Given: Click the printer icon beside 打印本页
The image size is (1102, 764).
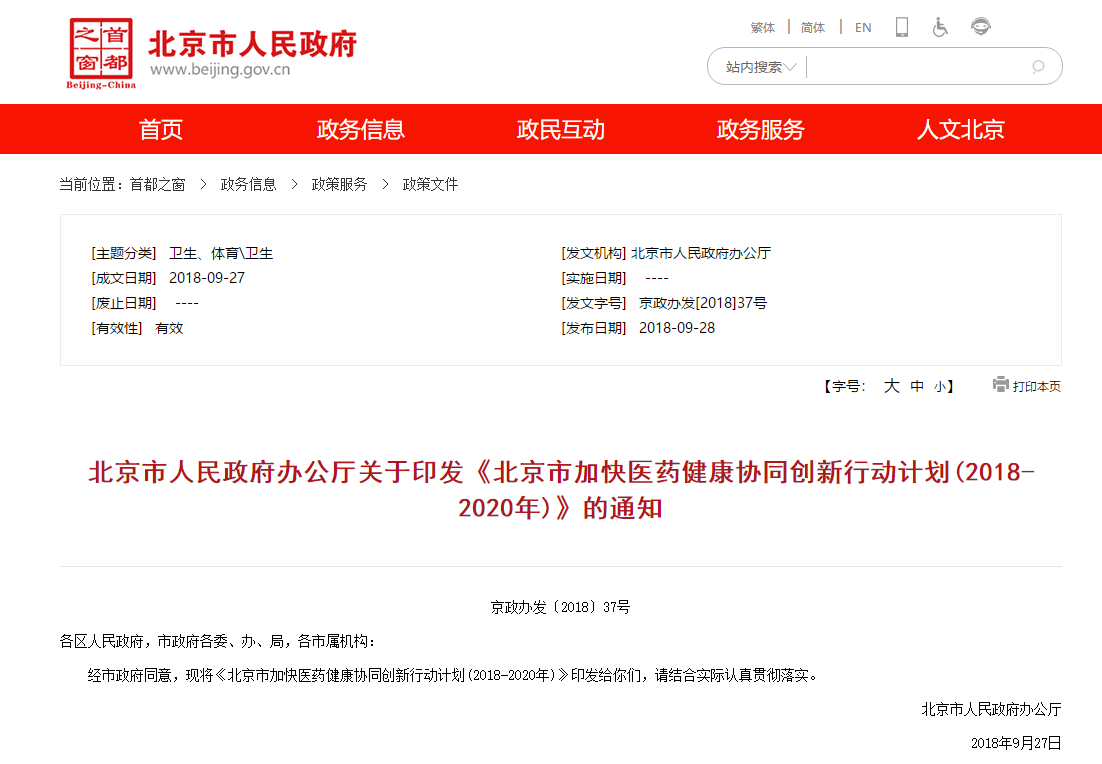Looking at the screenshot, I should click(1000, 385).
